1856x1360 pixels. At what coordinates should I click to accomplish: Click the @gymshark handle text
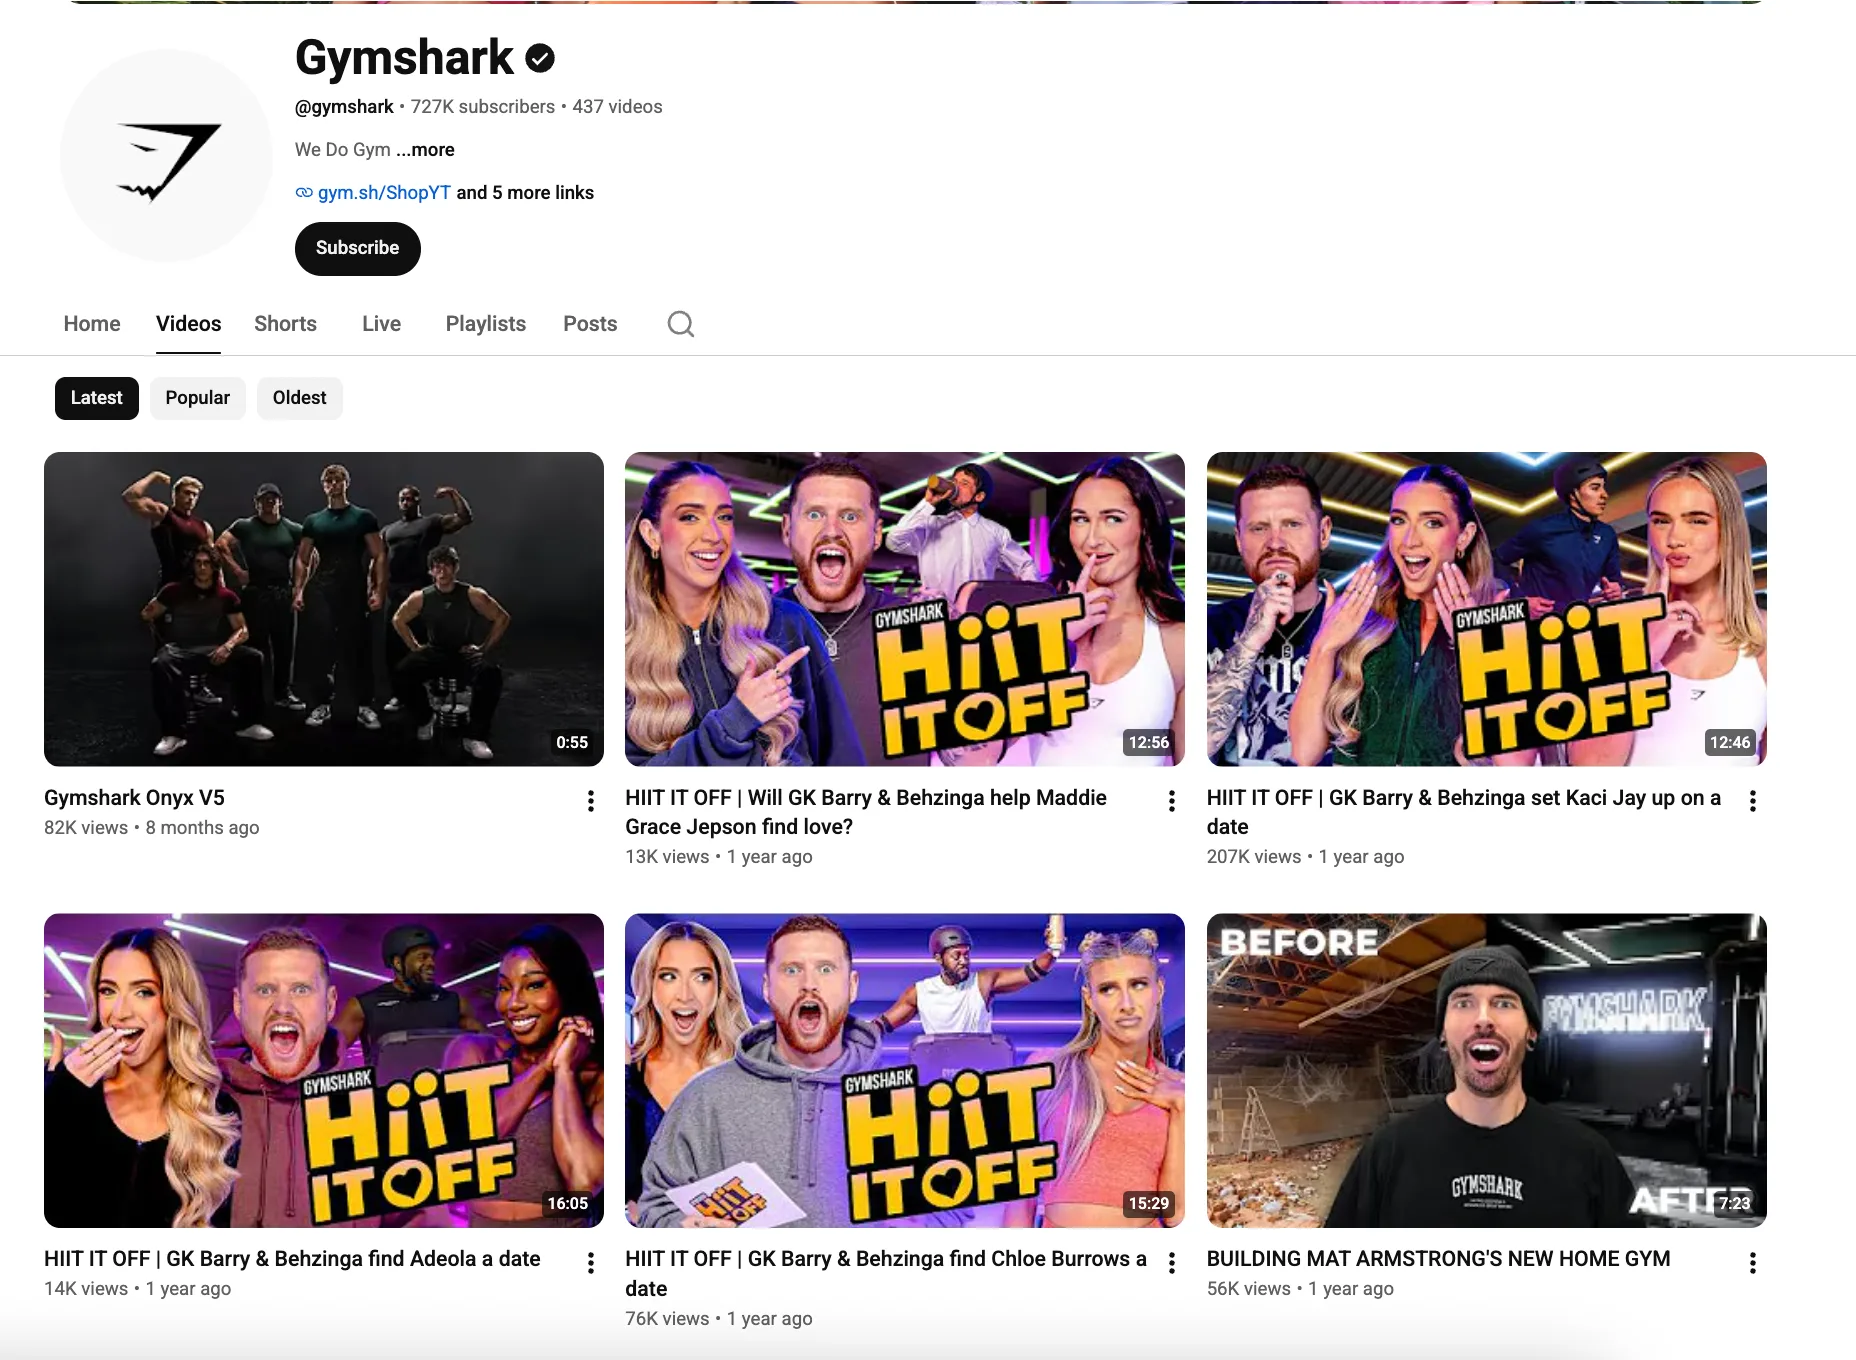(x=344, y=107)
